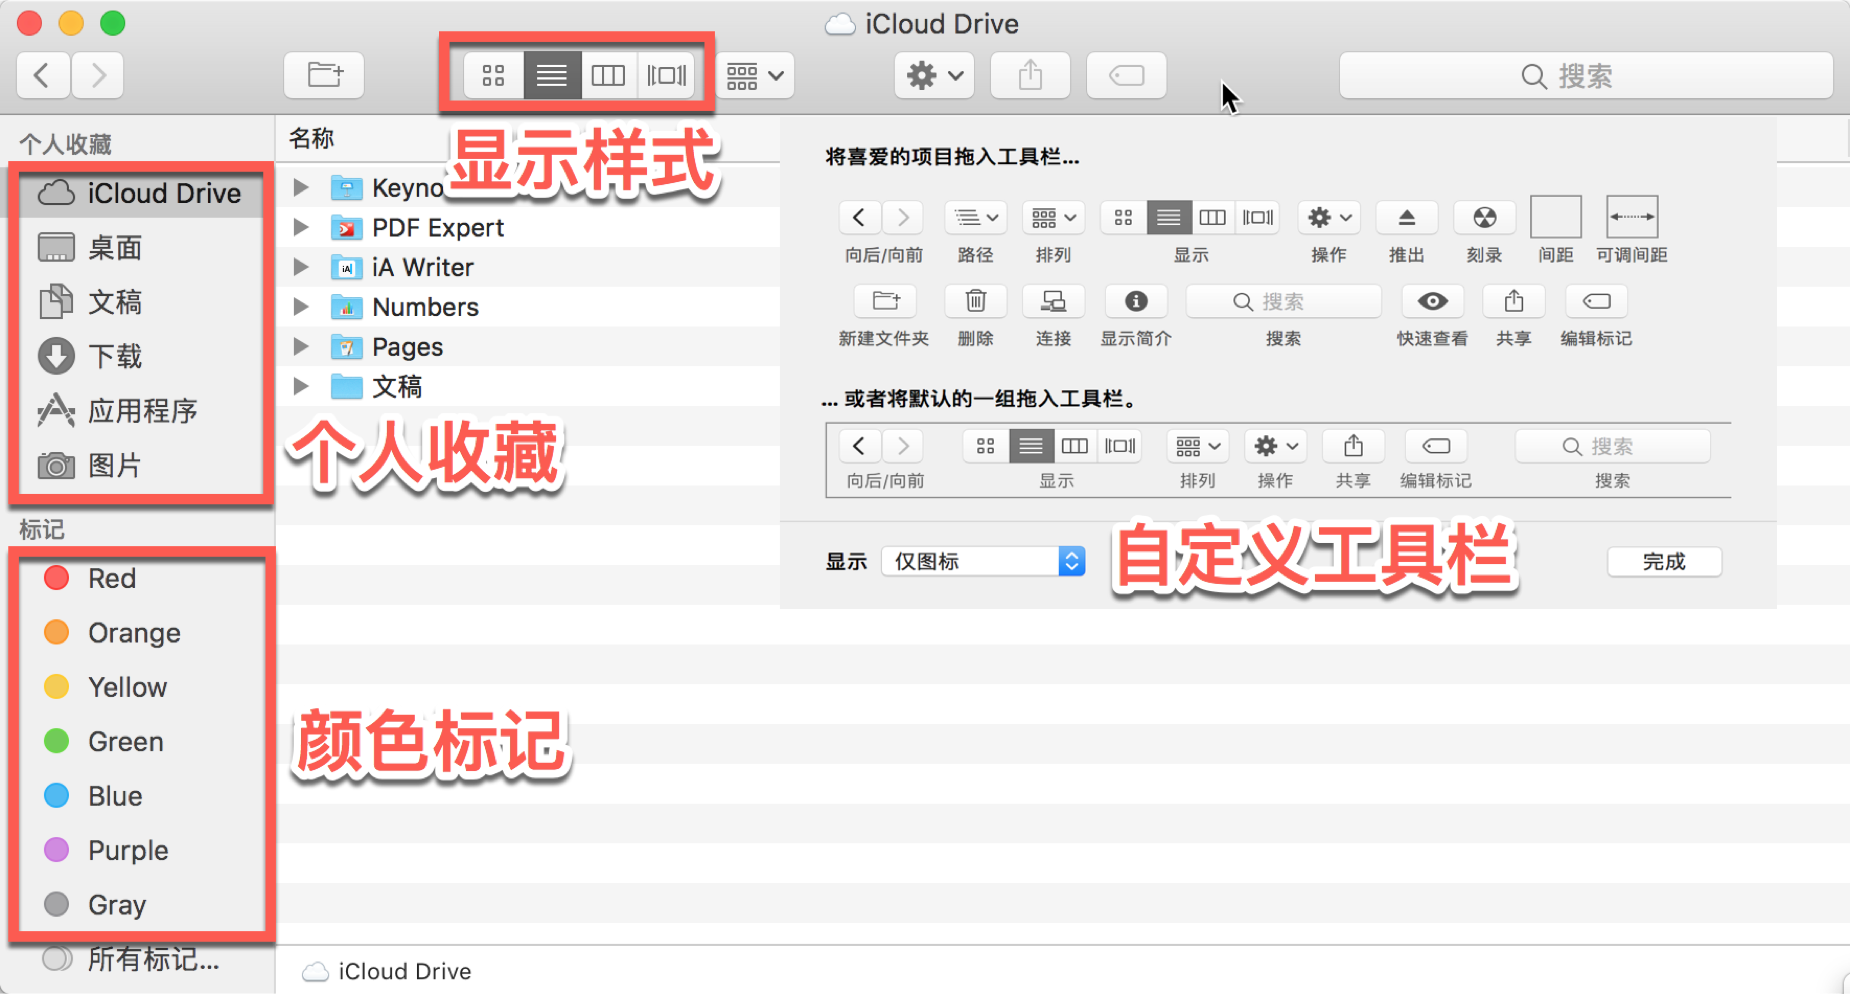Click the share button in main toolbar

(1030, 75)
